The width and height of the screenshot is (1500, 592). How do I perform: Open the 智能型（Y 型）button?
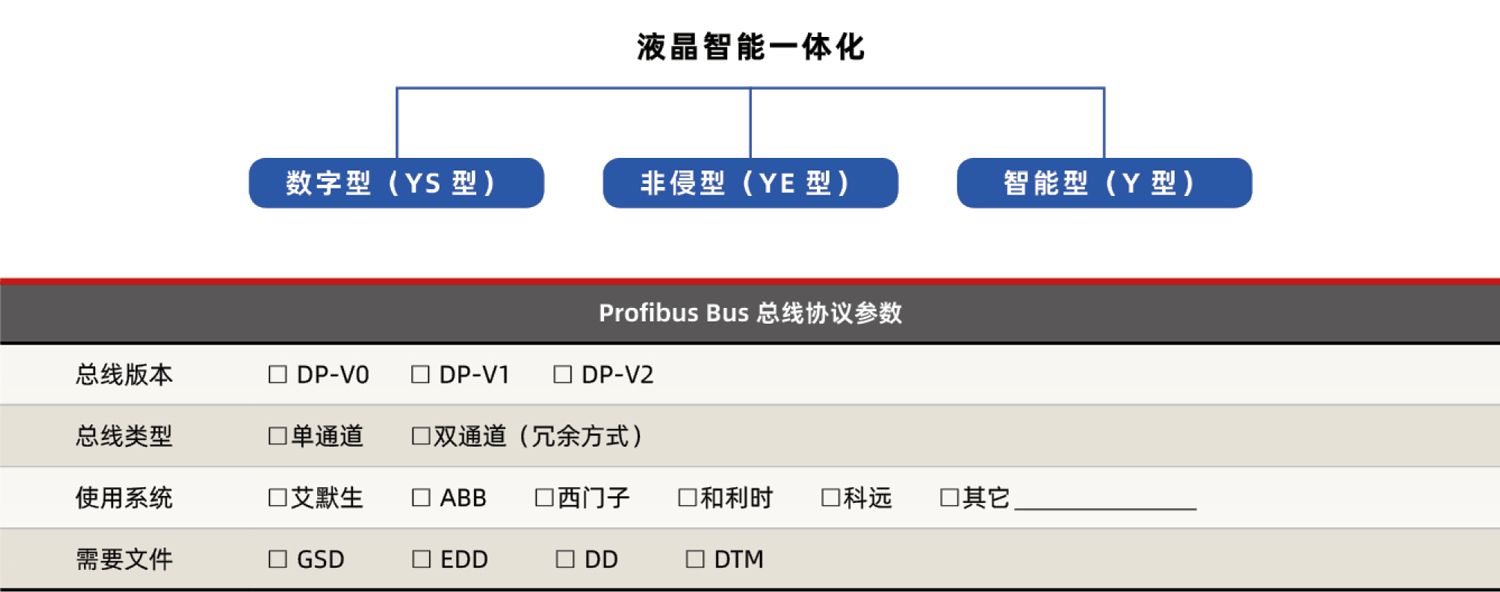coord(1104,183)
